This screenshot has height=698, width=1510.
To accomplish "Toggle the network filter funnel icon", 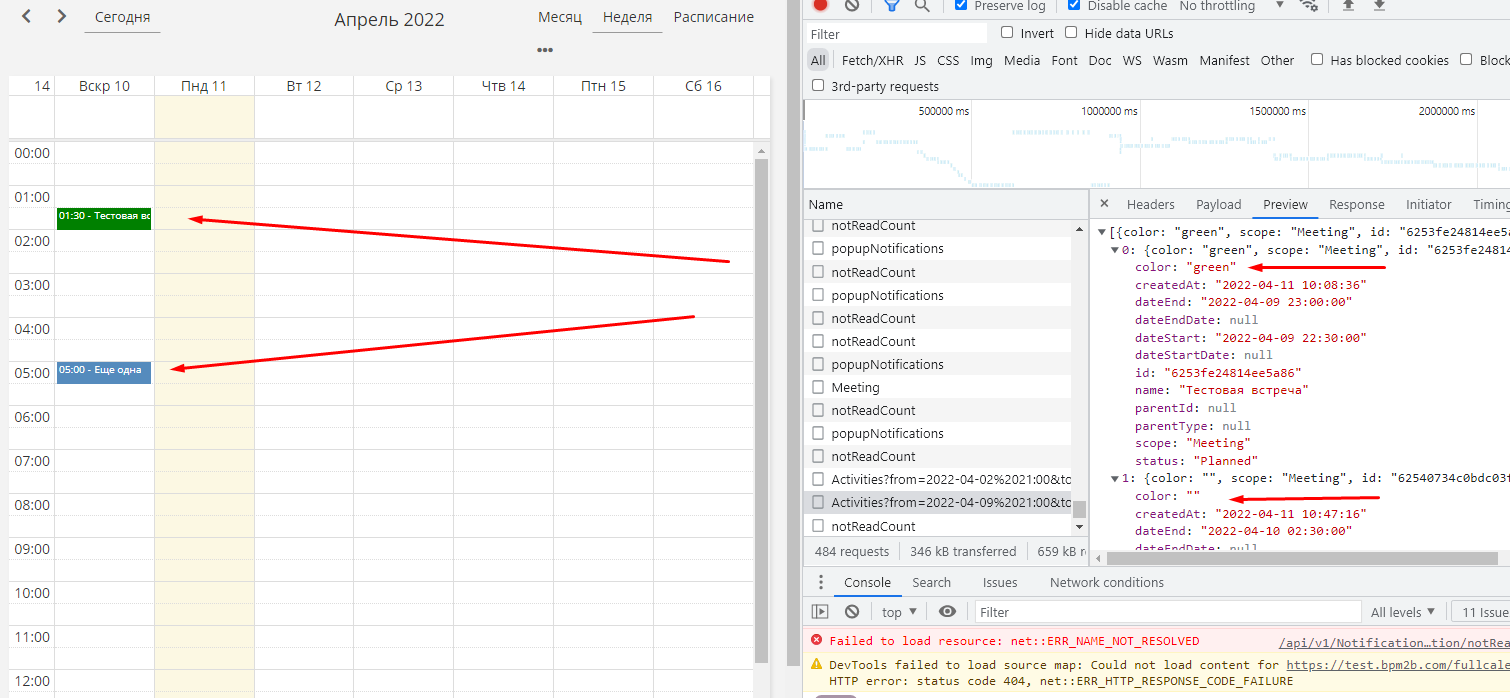I will click(x=891, y=6).
